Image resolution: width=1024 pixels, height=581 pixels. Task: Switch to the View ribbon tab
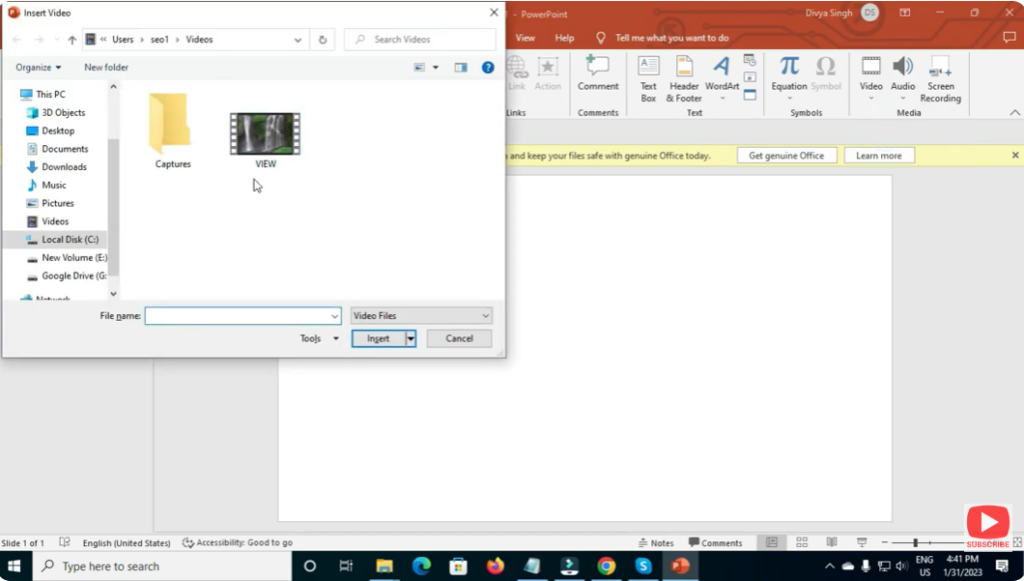(x=525, y=37)
